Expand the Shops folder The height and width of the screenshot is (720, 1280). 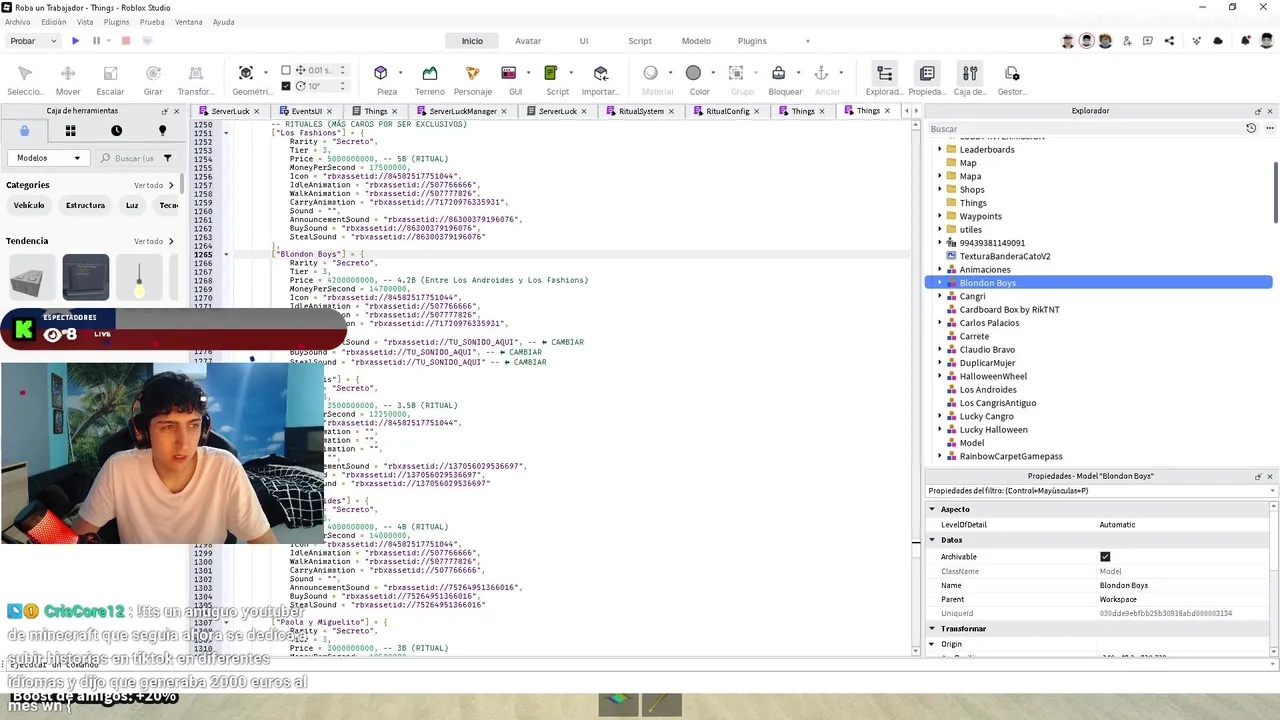point(939,190)
